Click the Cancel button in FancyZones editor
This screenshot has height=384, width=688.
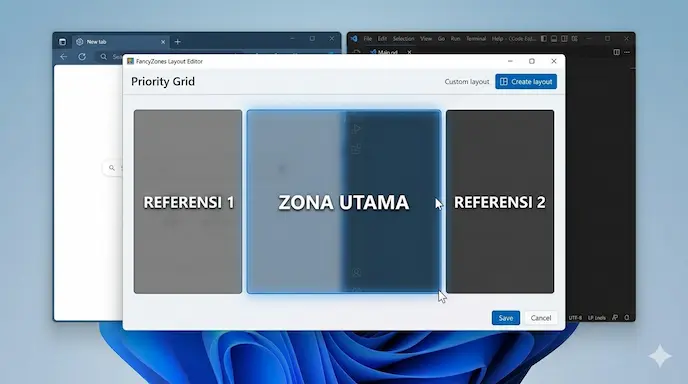pyautogui.click(x=541, y=318)
